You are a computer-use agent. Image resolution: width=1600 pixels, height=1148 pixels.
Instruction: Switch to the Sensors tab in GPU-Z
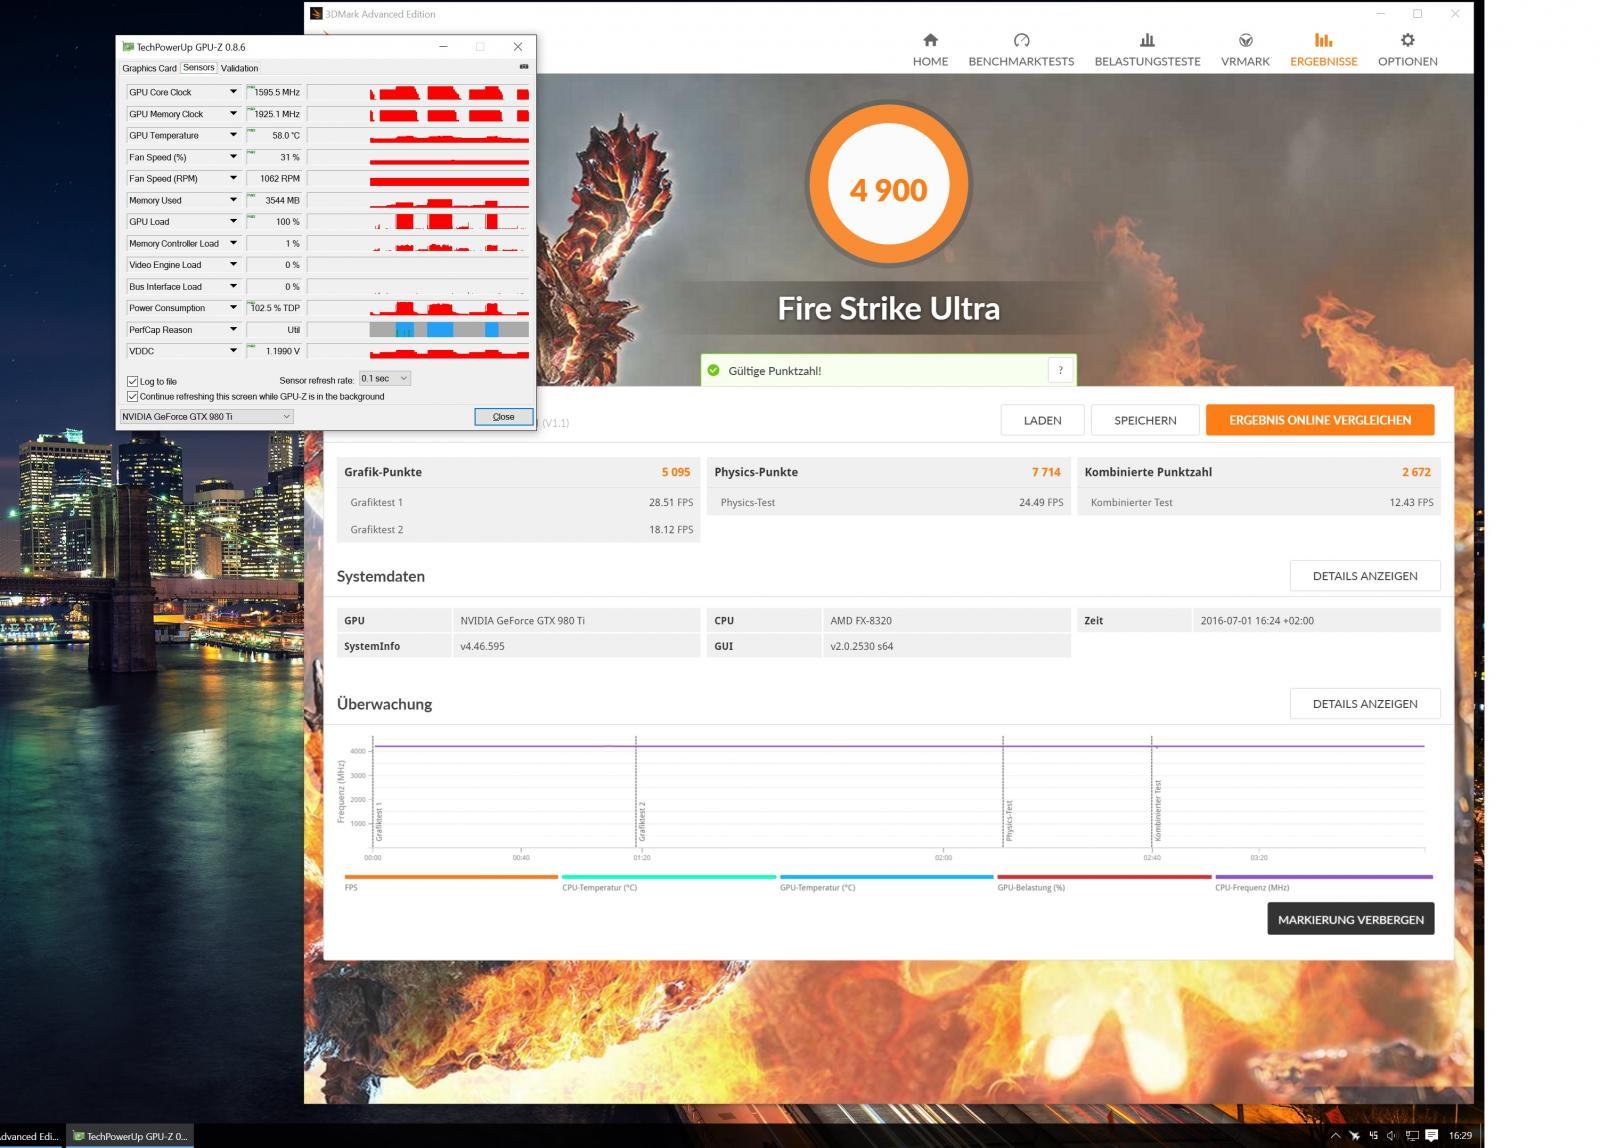(198, 67)
